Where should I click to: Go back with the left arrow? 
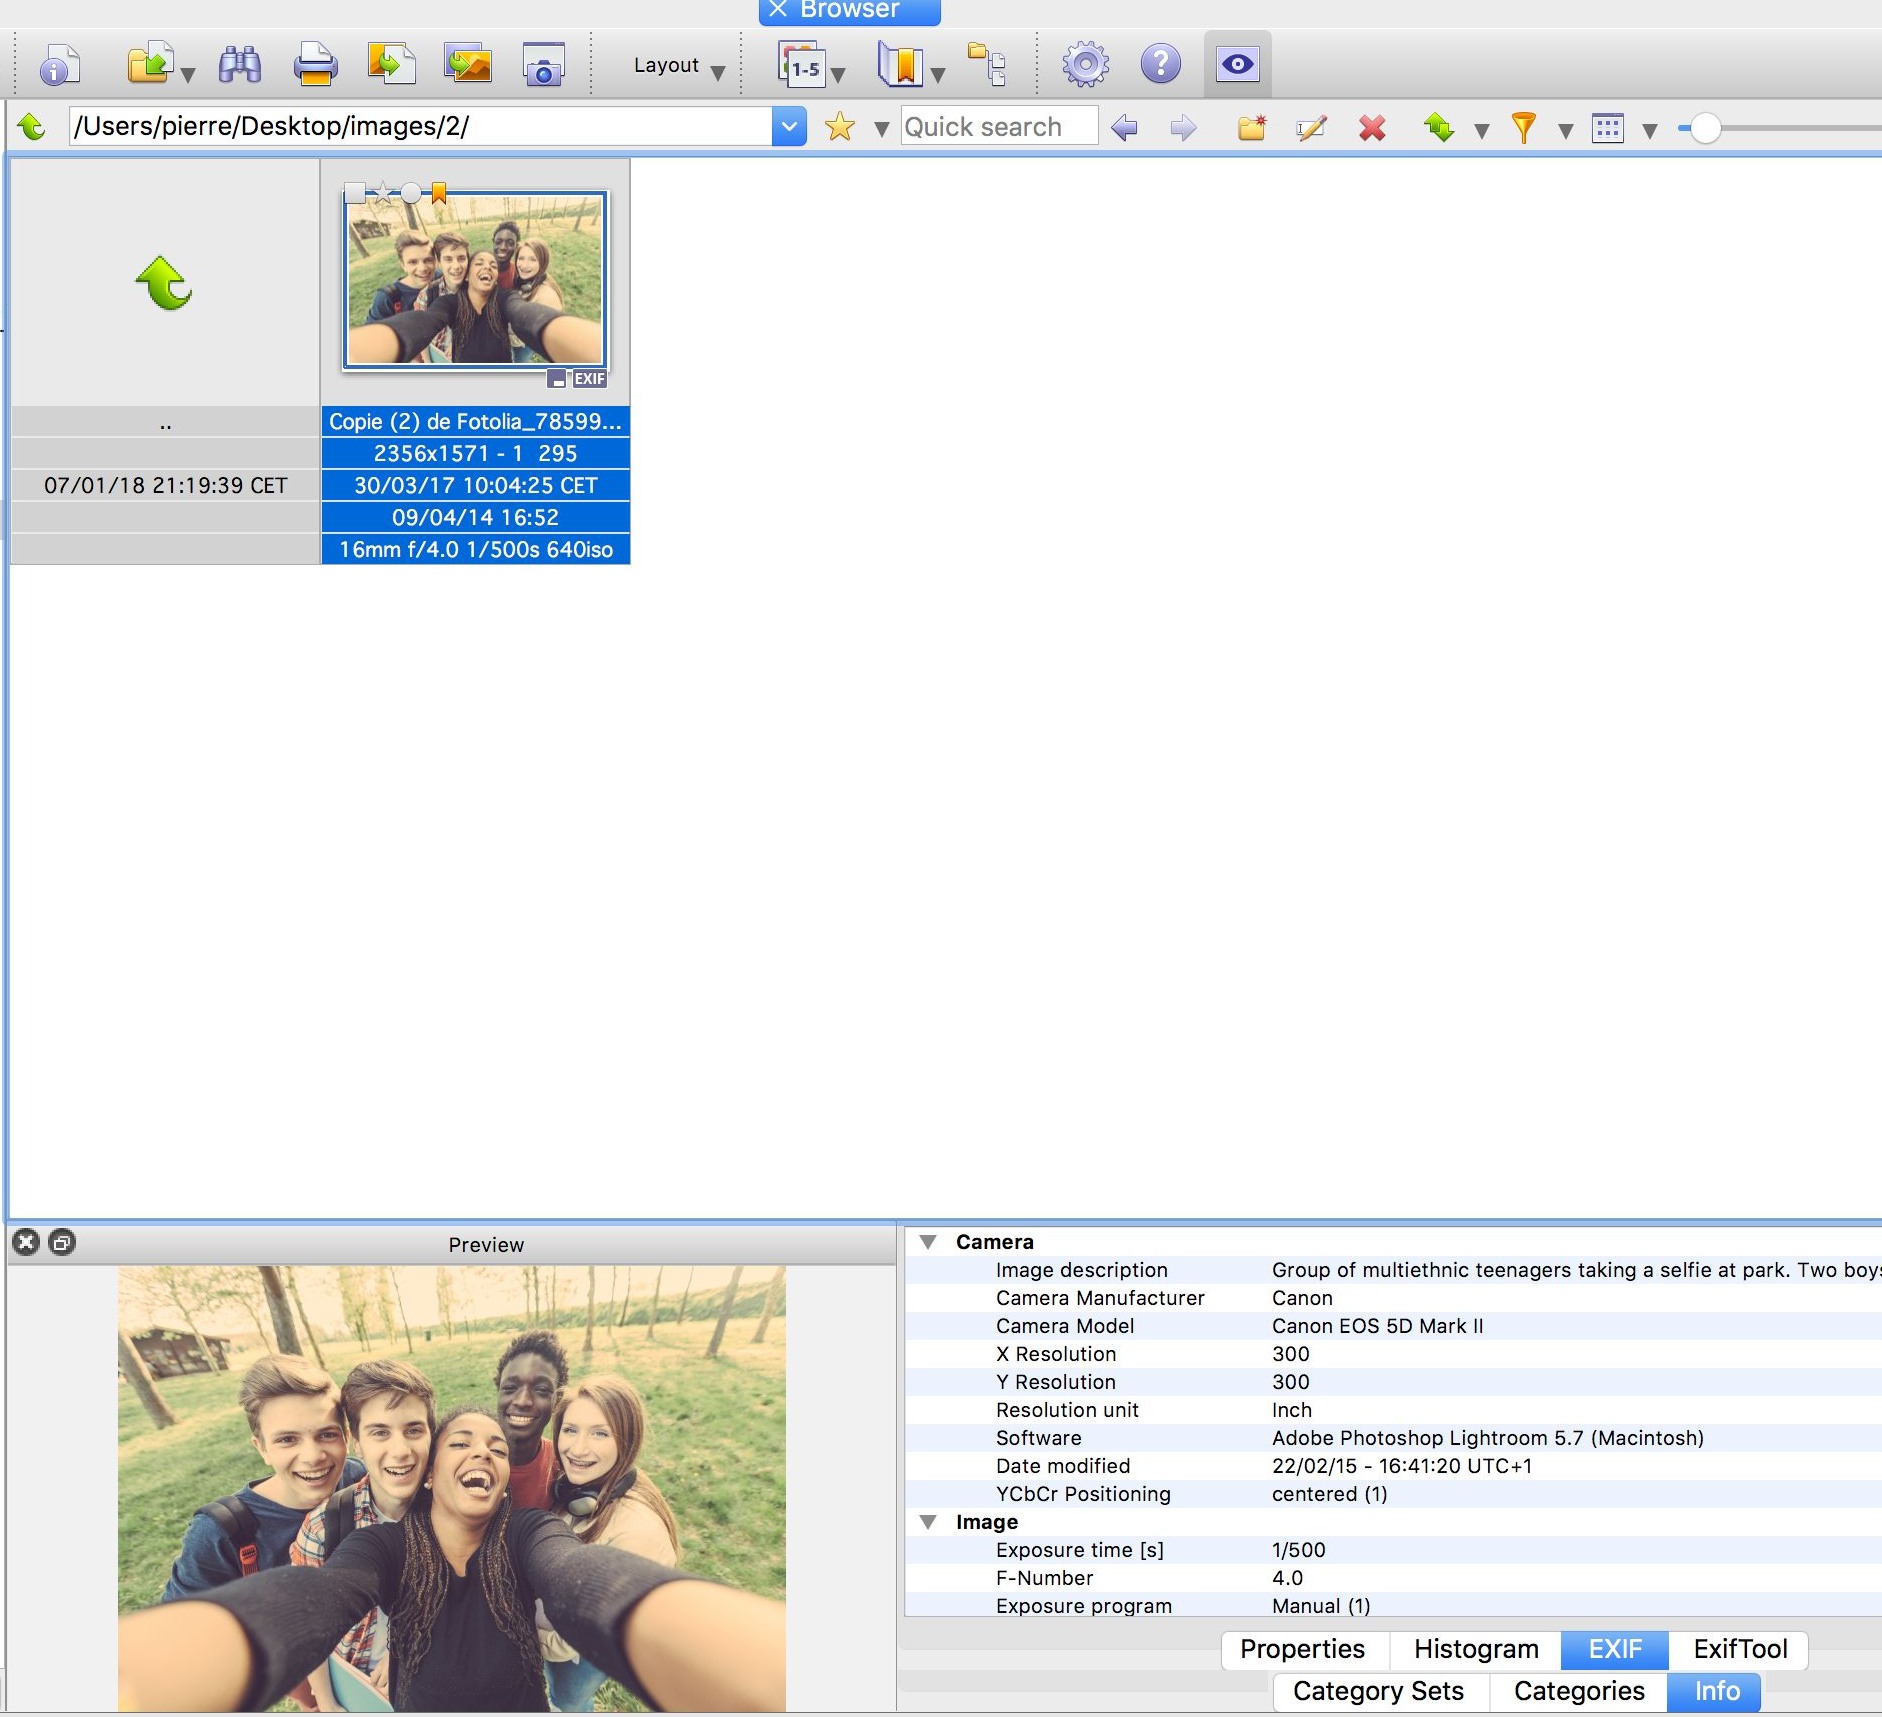[1124, 128]
